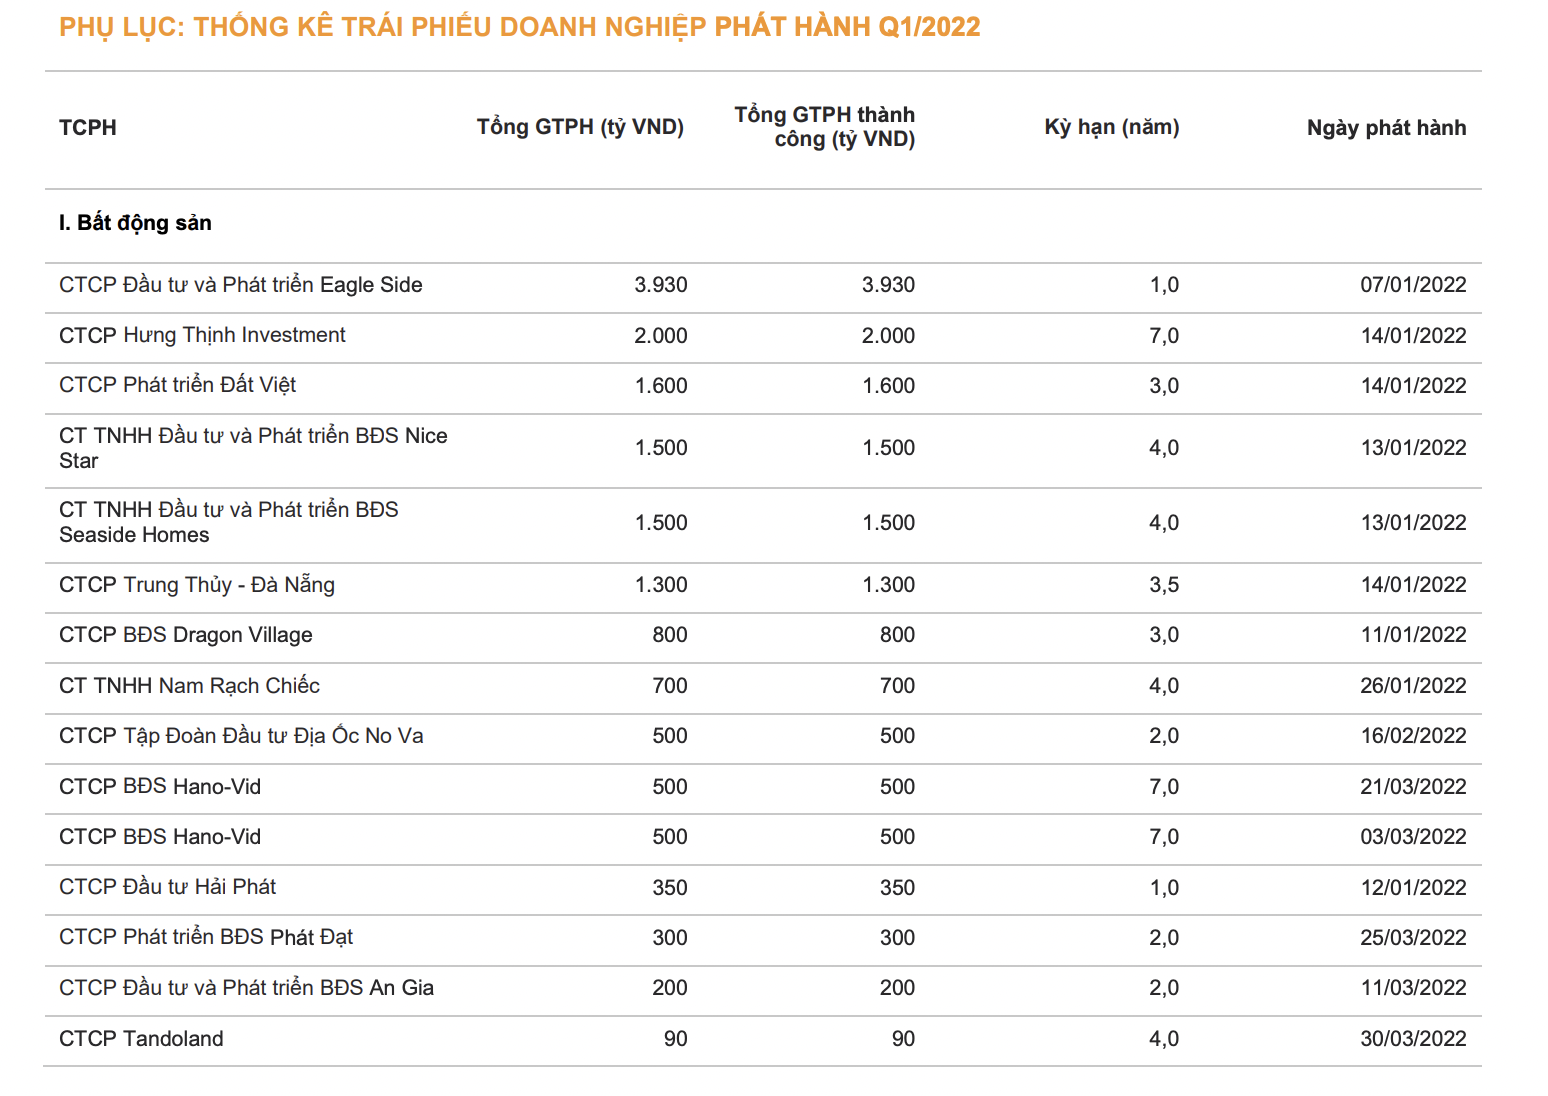This screenshot has width=1548, height=1096.
Task: Click the Ngày phát hành column header
Action: coord(1386,128)
